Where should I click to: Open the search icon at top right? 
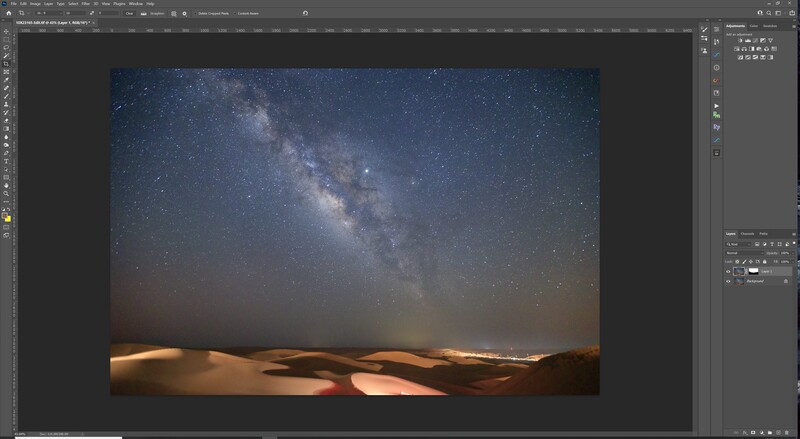pyautogui.click(x=769, y=13)
